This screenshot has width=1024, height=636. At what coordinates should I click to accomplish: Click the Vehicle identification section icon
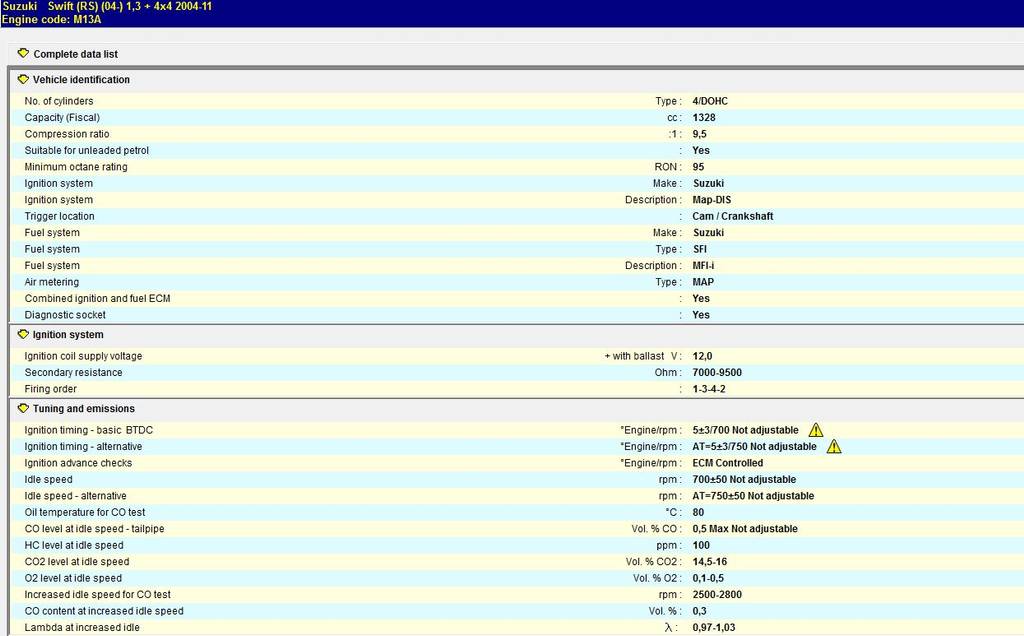pos(24,80)
